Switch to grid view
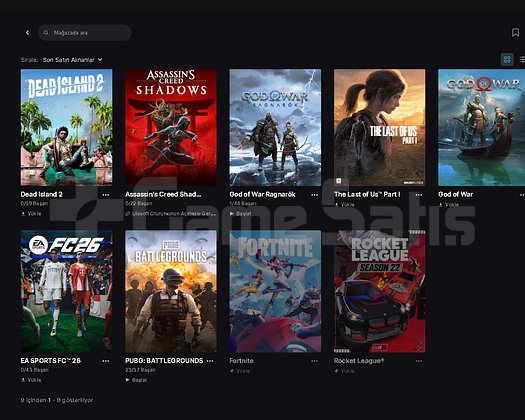 507,60
